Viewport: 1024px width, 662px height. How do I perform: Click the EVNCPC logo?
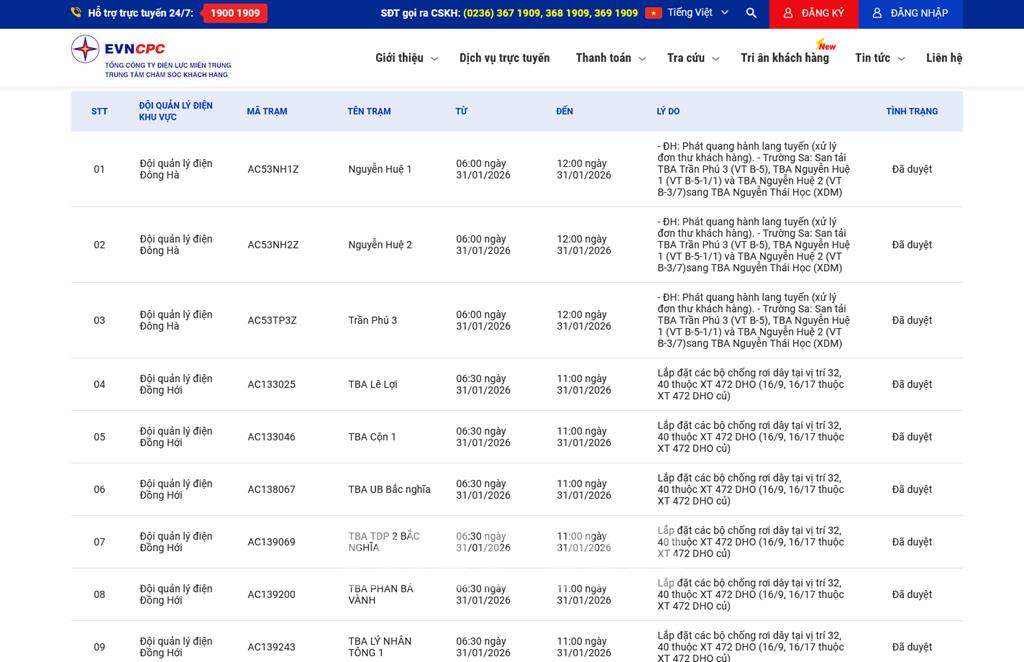[150, 57]
